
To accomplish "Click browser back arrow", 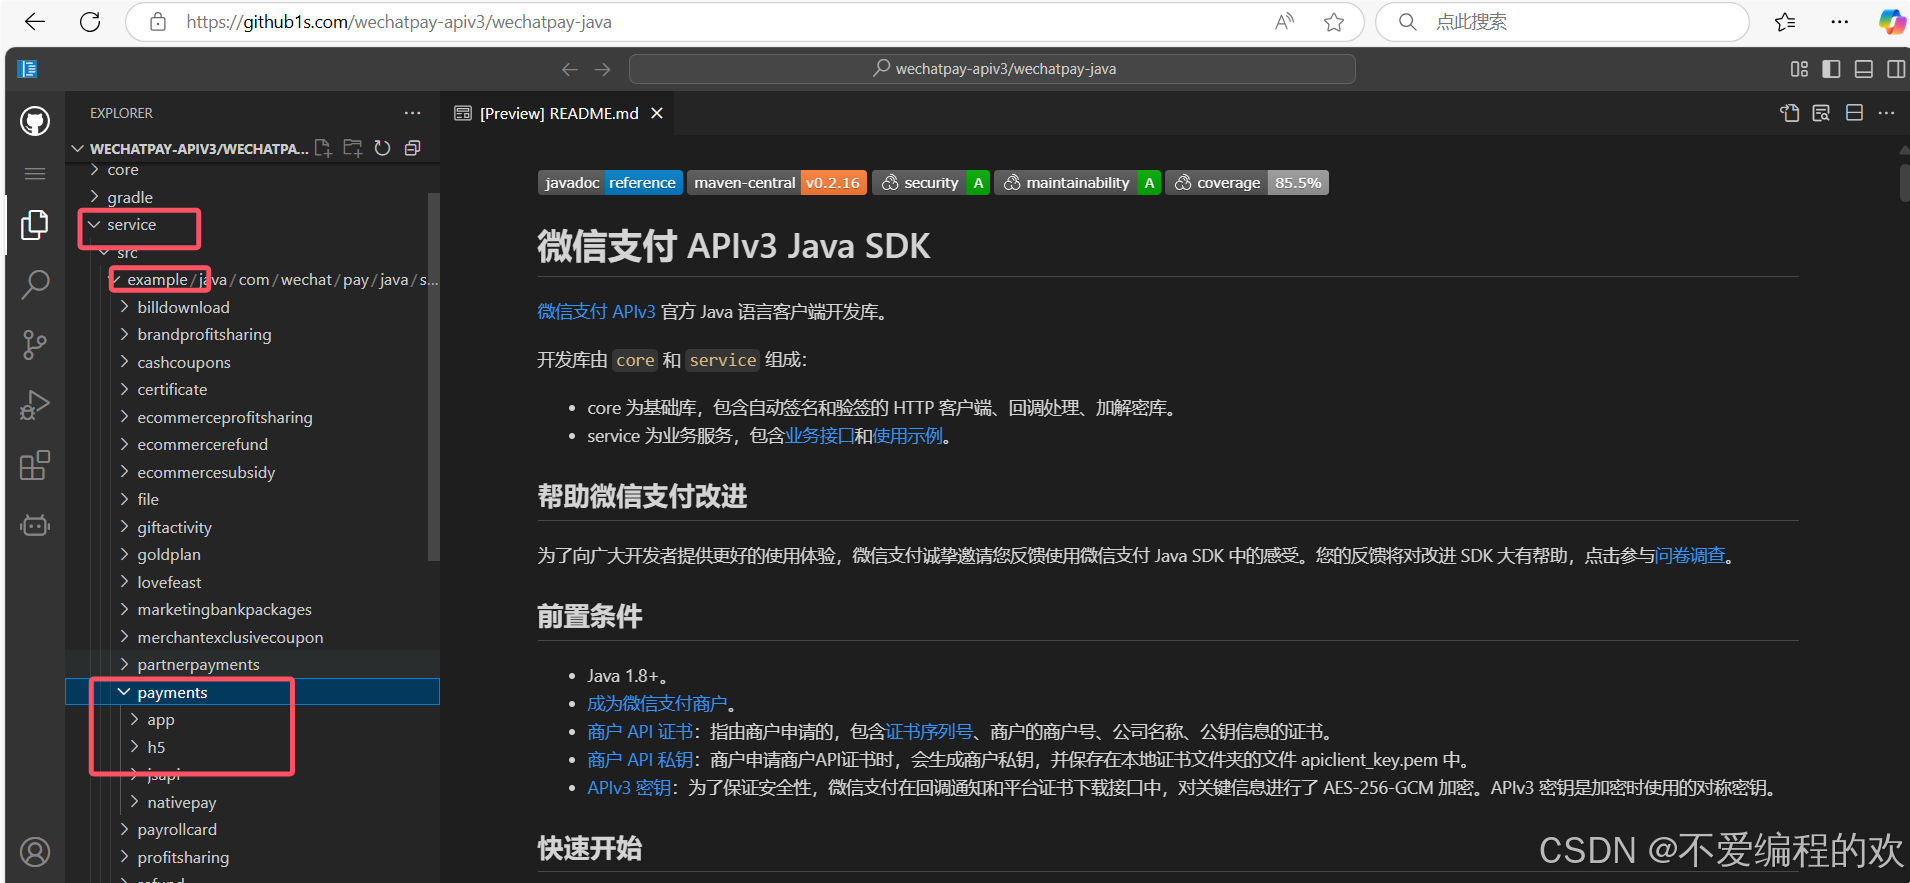I will pos(35,22).
